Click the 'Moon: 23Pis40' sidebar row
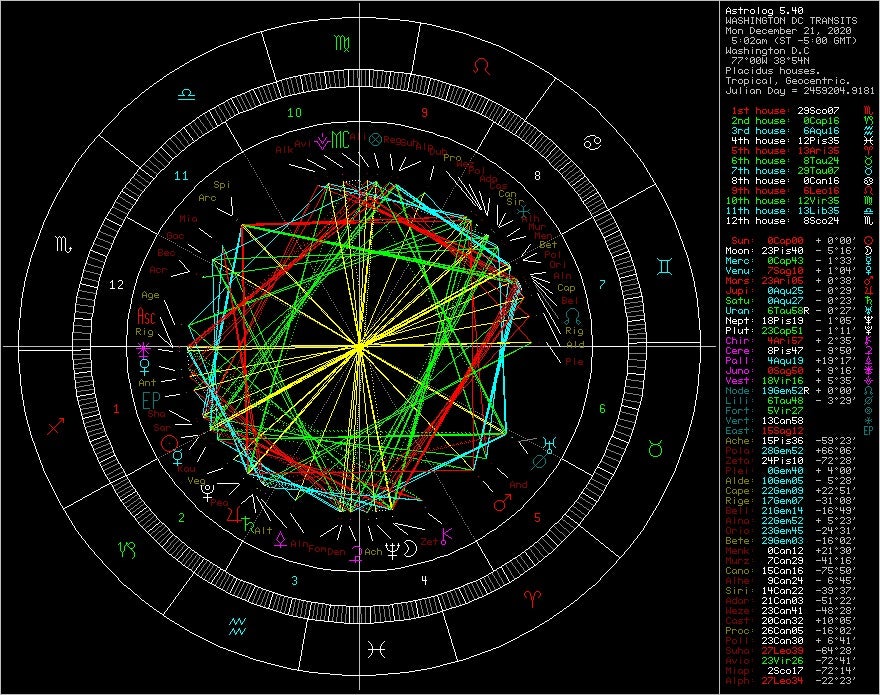Viewport: 880px width, 695px height. coord(800,251)
